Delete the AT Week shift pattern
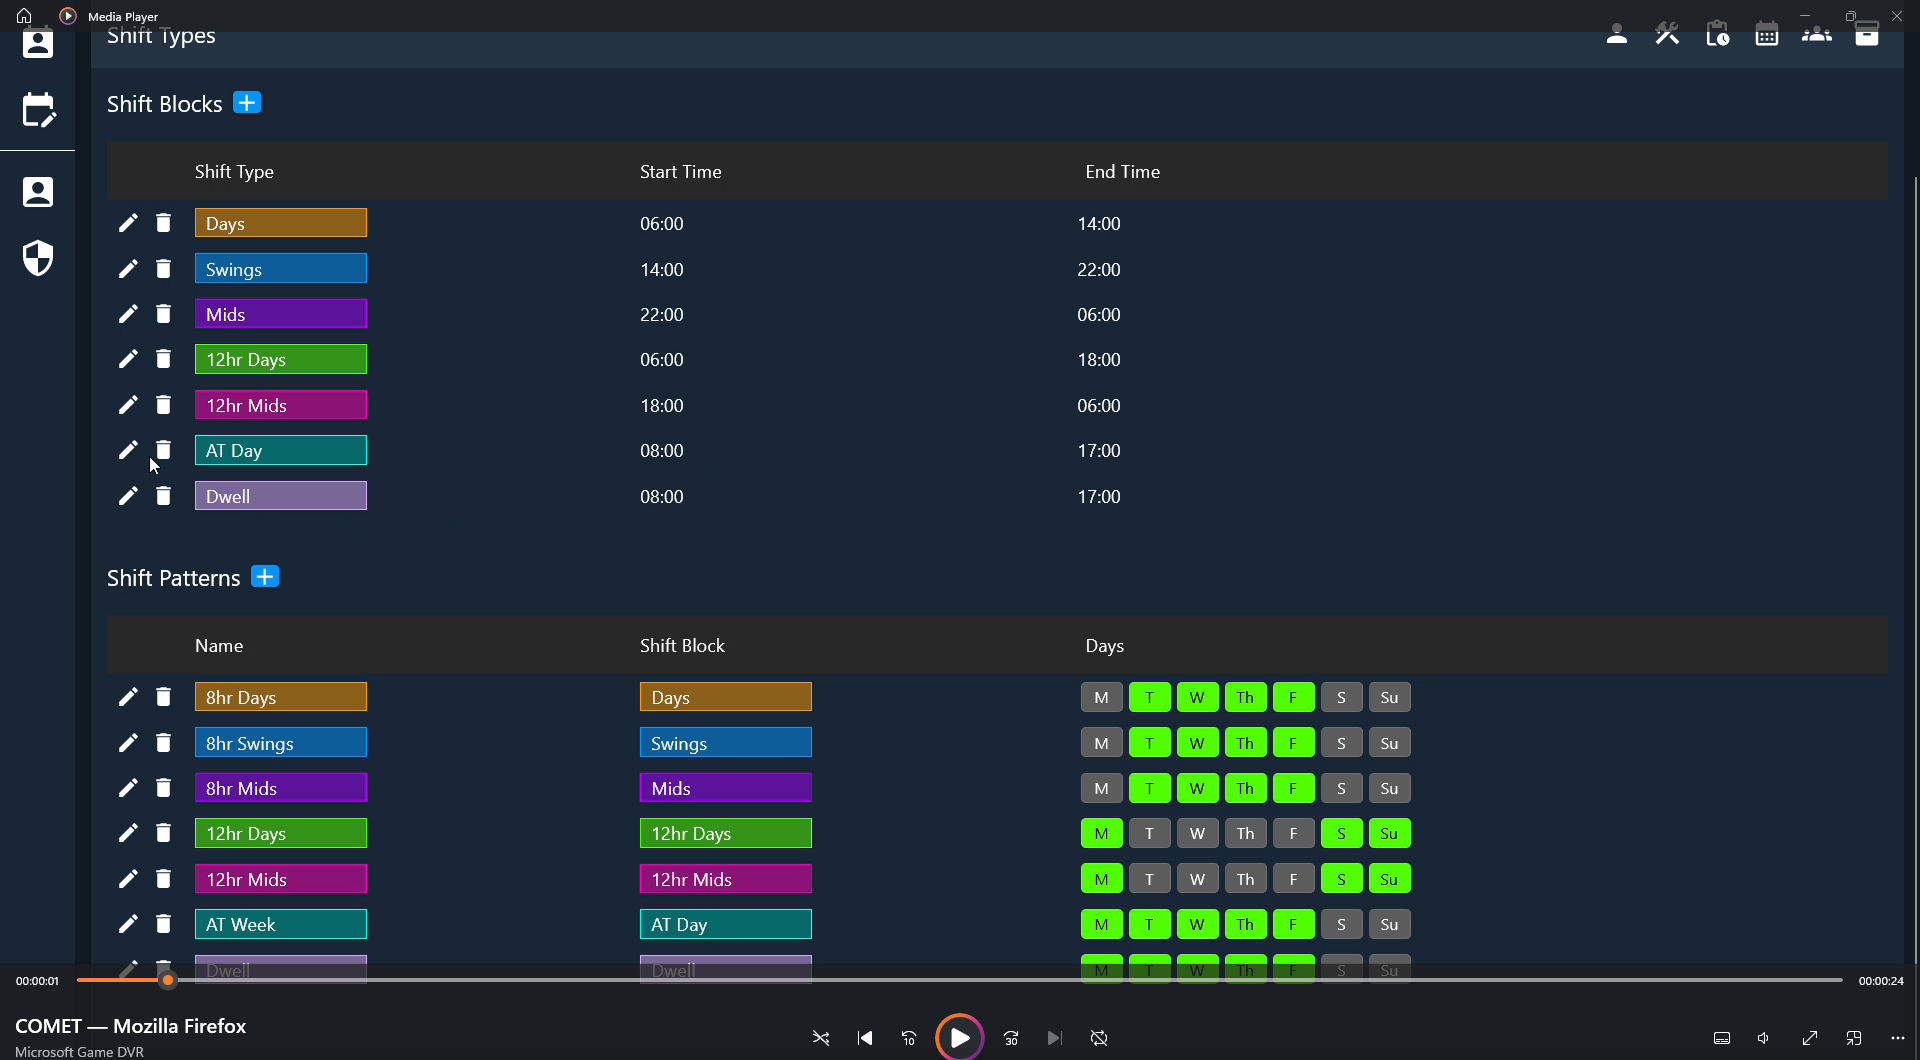Image resolution: width=1920 pixels, height=1060 pixels. pos(163,924)
